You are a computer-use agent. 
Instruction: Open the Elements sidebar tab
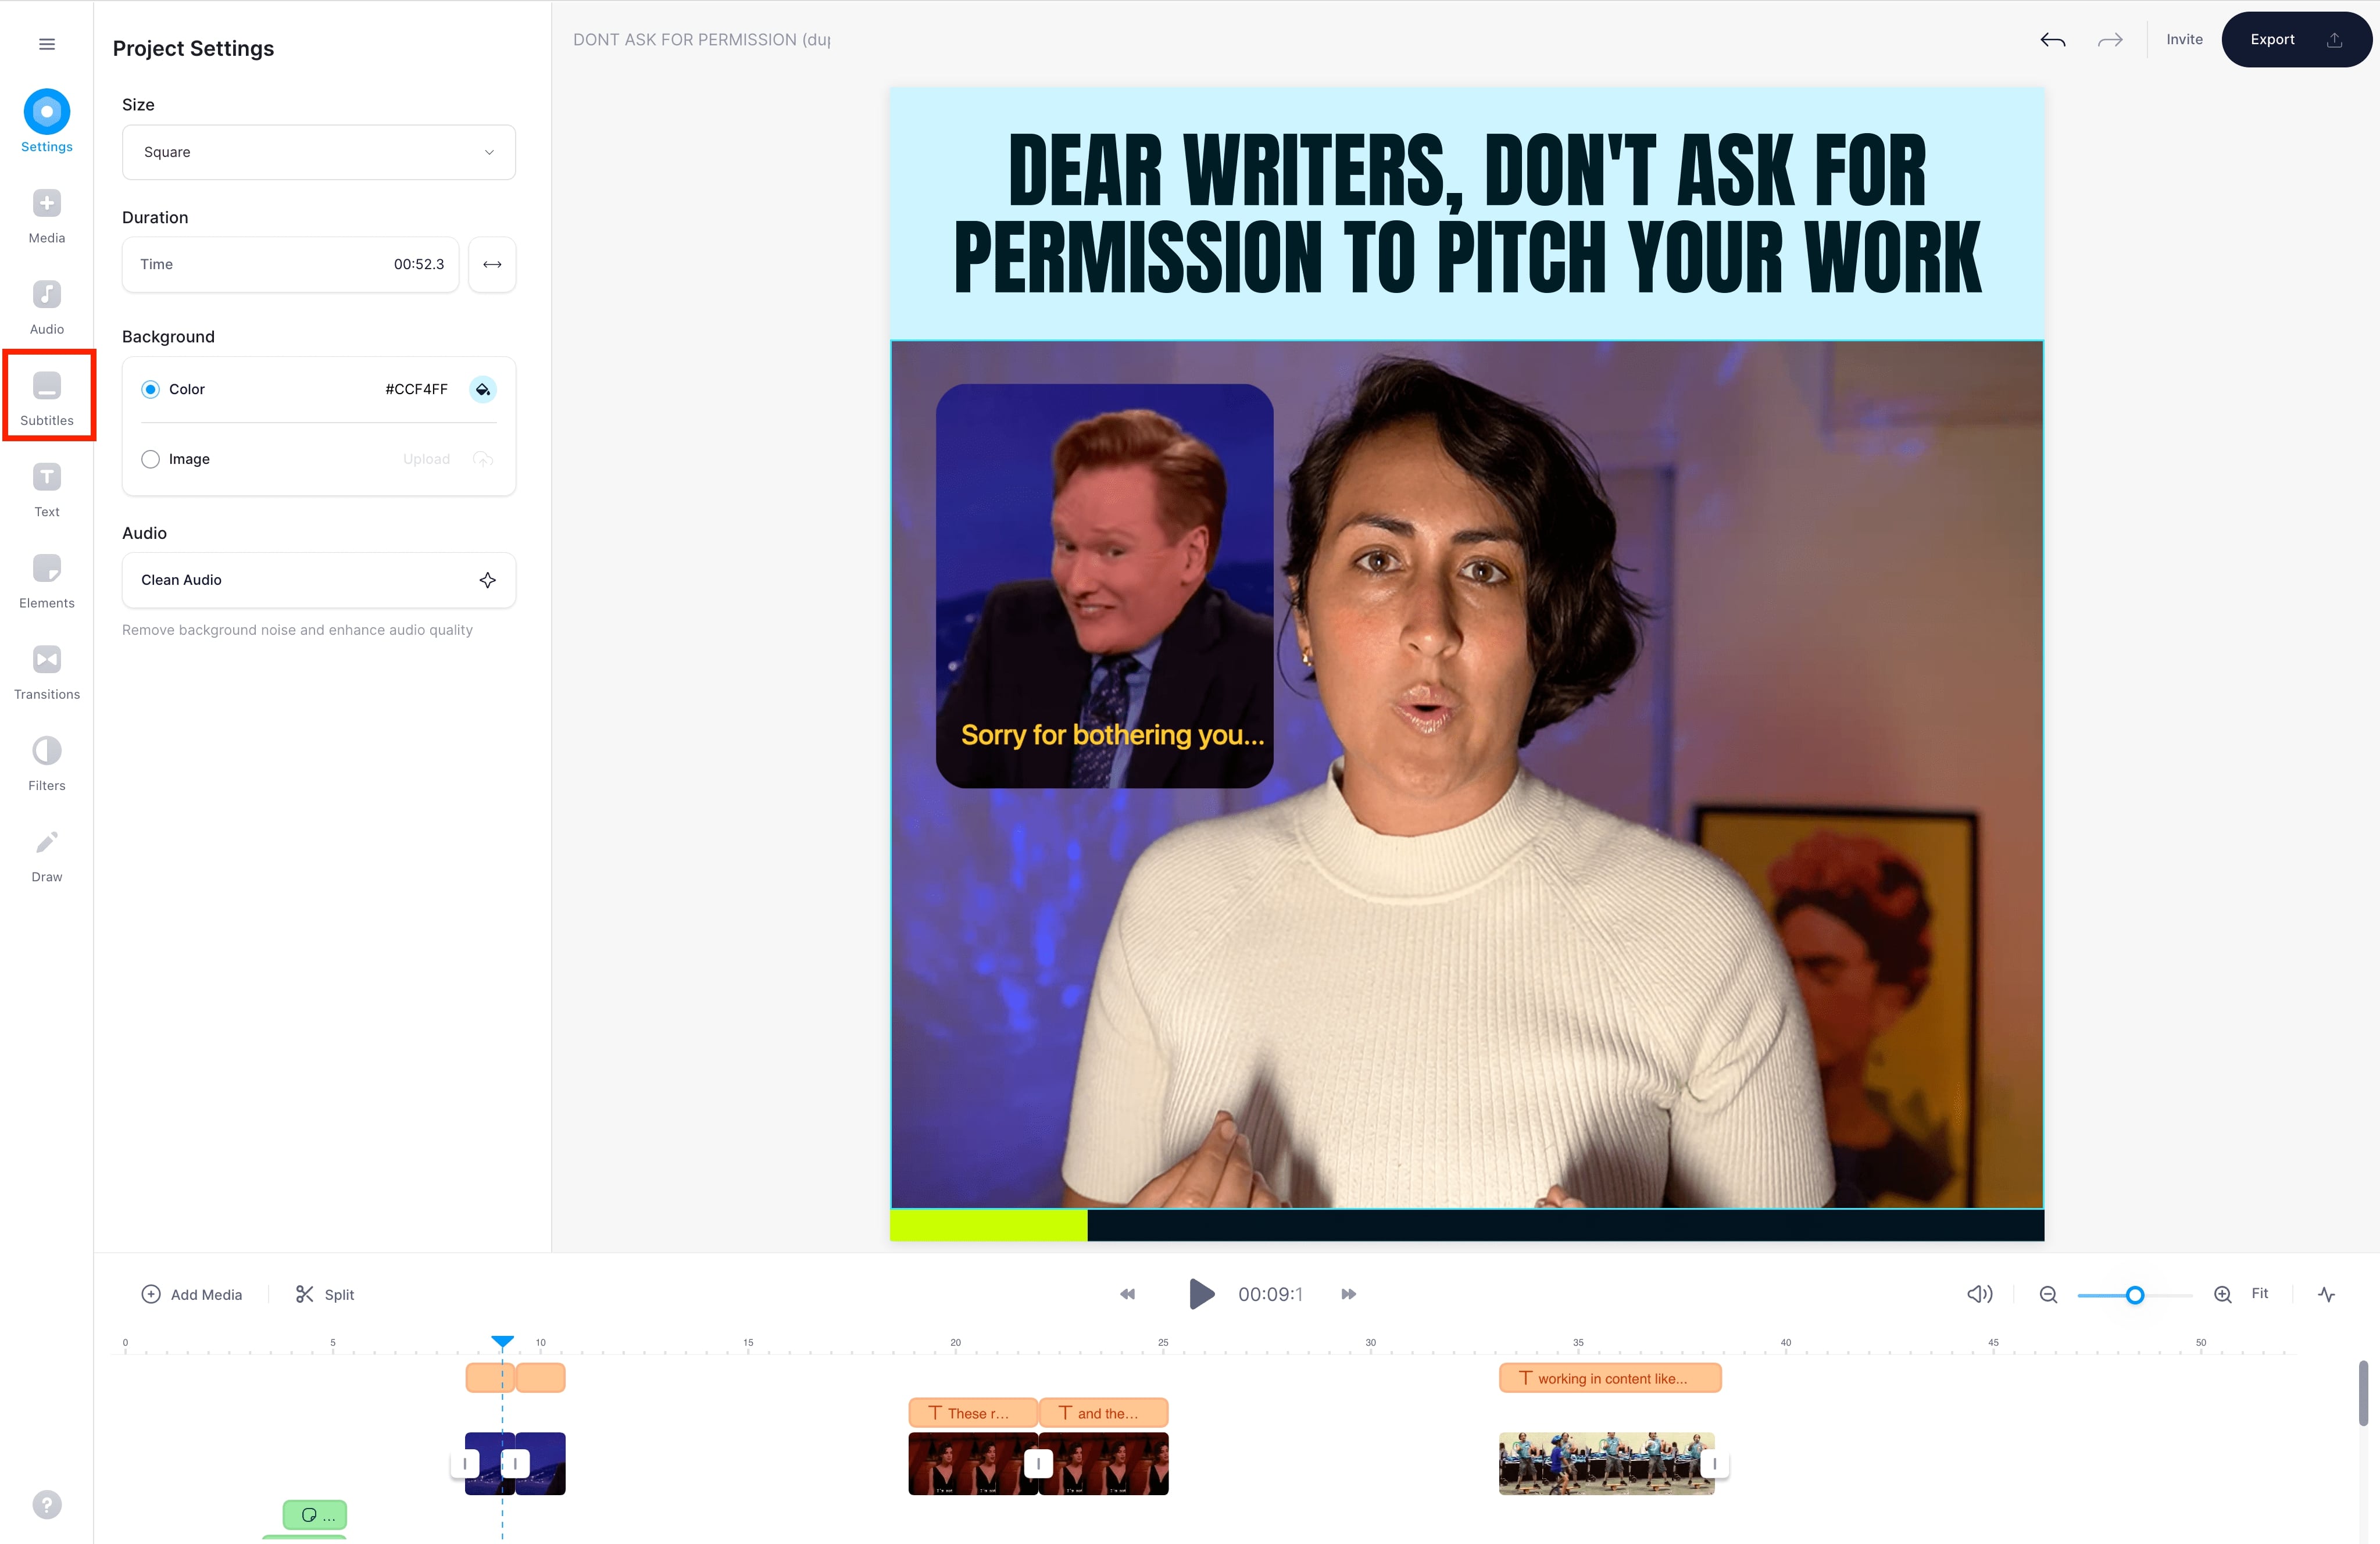point(46,581)
